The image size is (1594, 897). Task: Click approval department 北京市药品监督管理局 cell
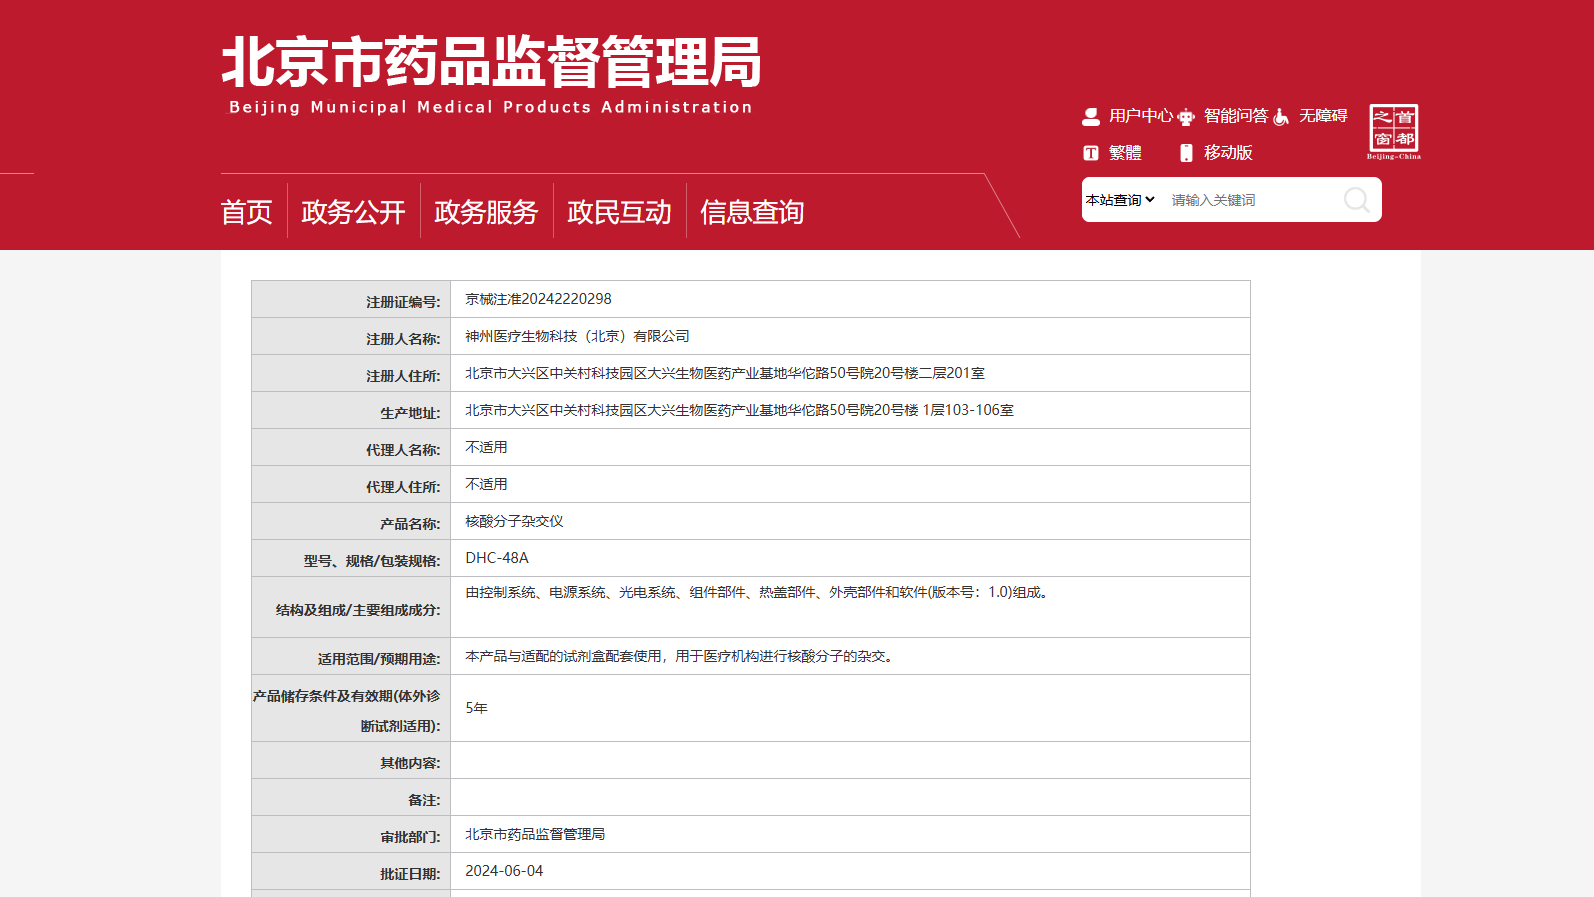[850, 834]
